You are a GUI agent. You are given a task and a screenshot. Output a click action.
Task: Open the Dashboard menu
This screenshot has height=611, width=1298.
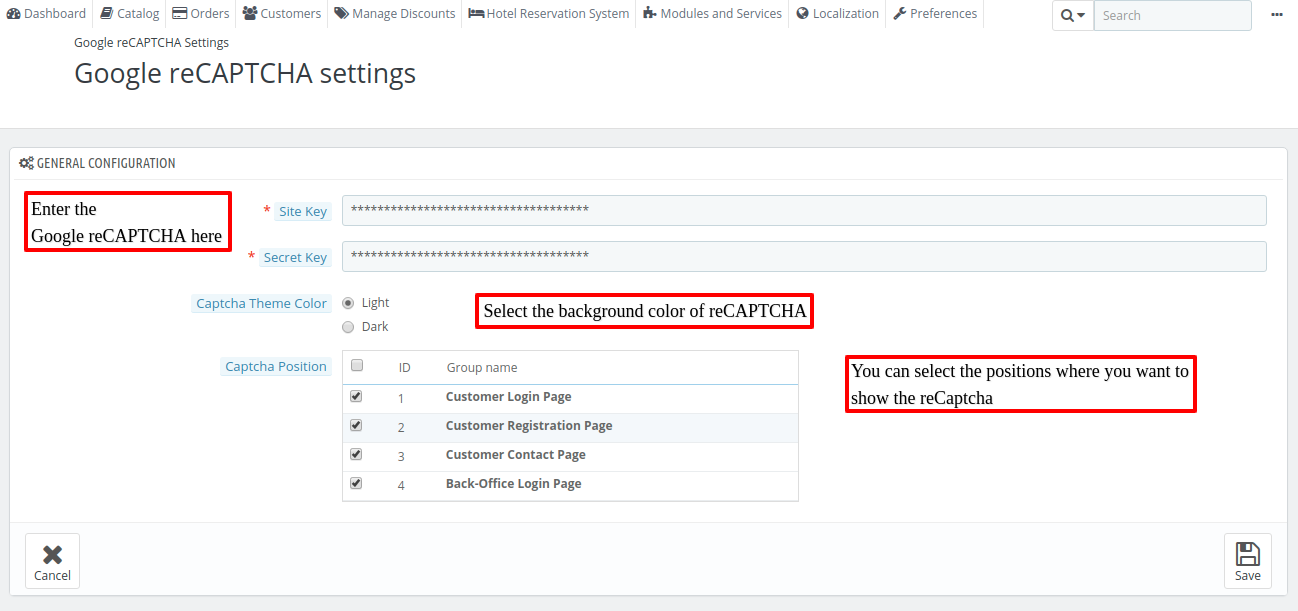click(47, 14)
